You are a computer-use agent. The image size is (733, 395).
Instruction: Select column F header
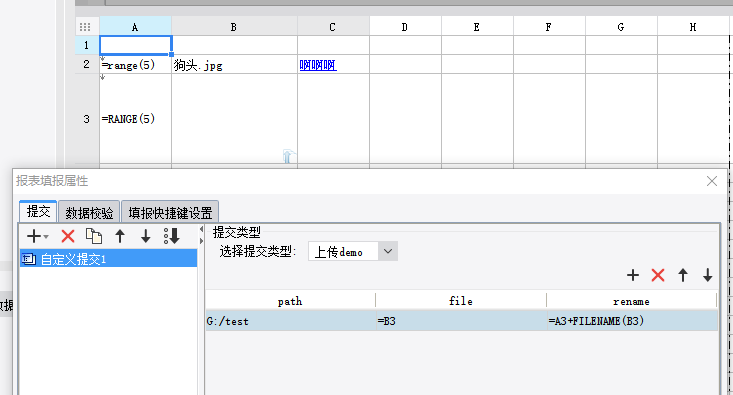click(549, 27)
